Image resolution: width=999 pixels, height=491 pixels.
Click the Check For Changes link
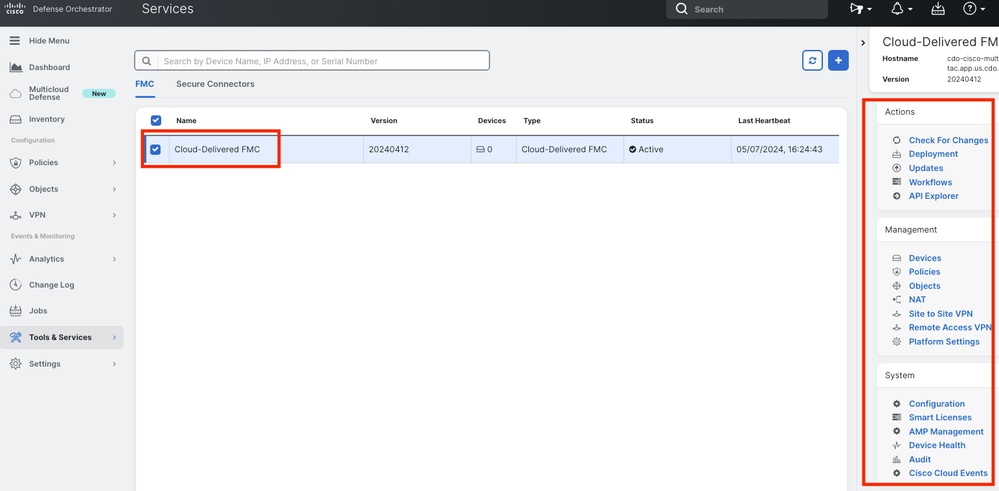(x=948, y=140)
